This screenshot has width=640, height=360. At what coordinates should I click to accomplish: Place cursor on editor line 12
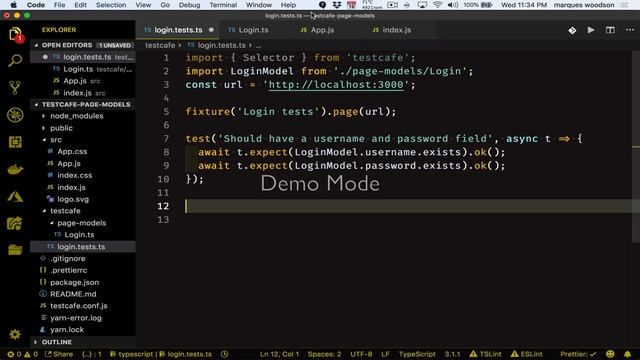[x=408, y=206]
